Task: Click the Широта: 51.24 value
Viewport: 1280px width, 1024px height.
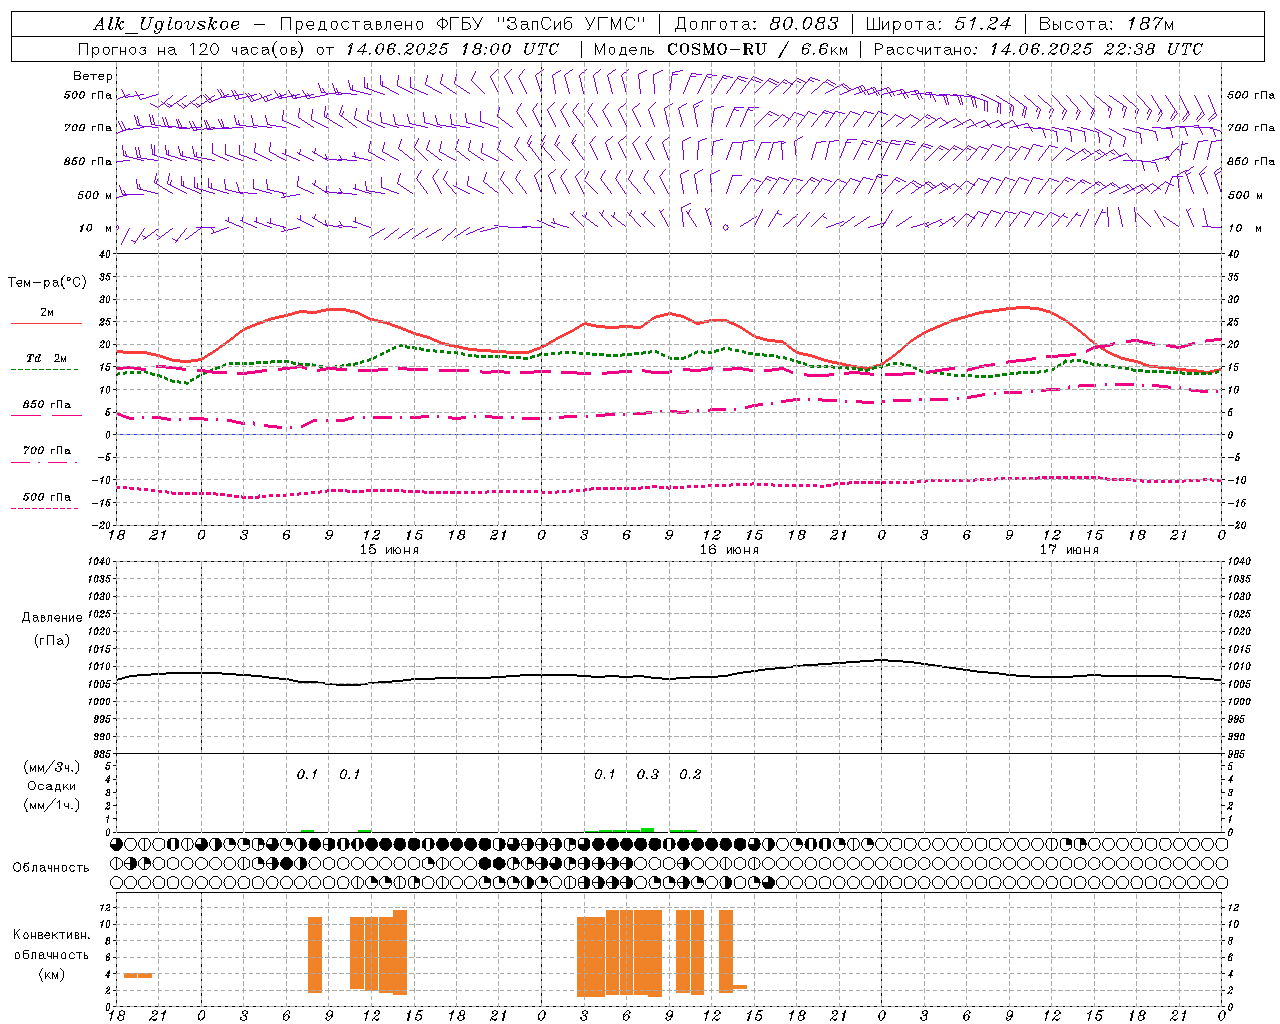Action: click(938, 24)
